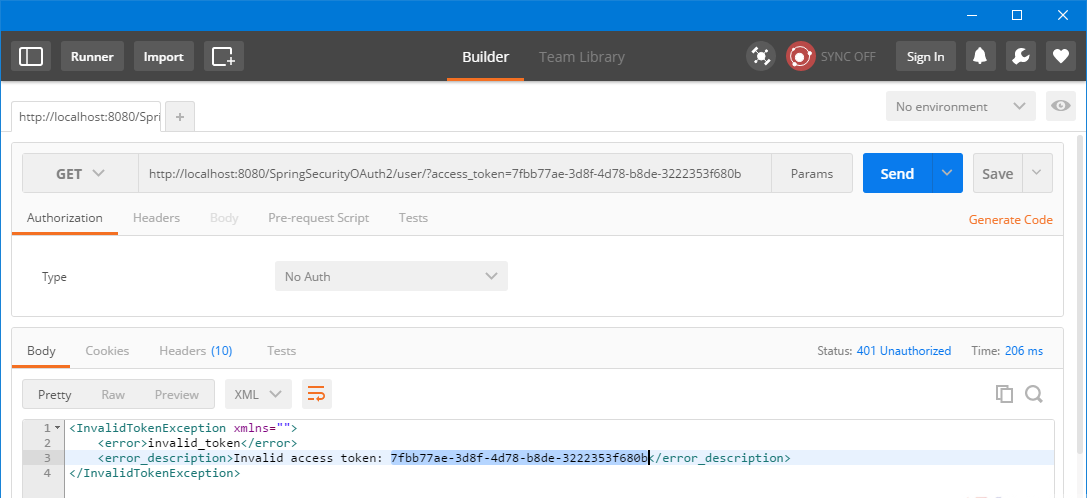Toggle line wrap in response
The image size is (1087, 498).
pos(317,394)
